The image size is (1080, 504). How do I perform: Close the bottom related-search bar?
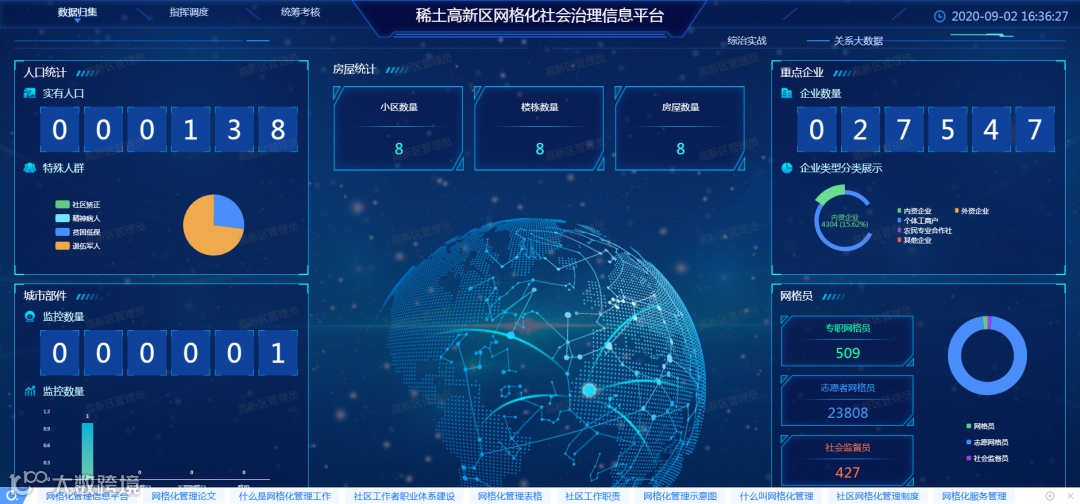pyautogui.click(x=1068, y=496)
